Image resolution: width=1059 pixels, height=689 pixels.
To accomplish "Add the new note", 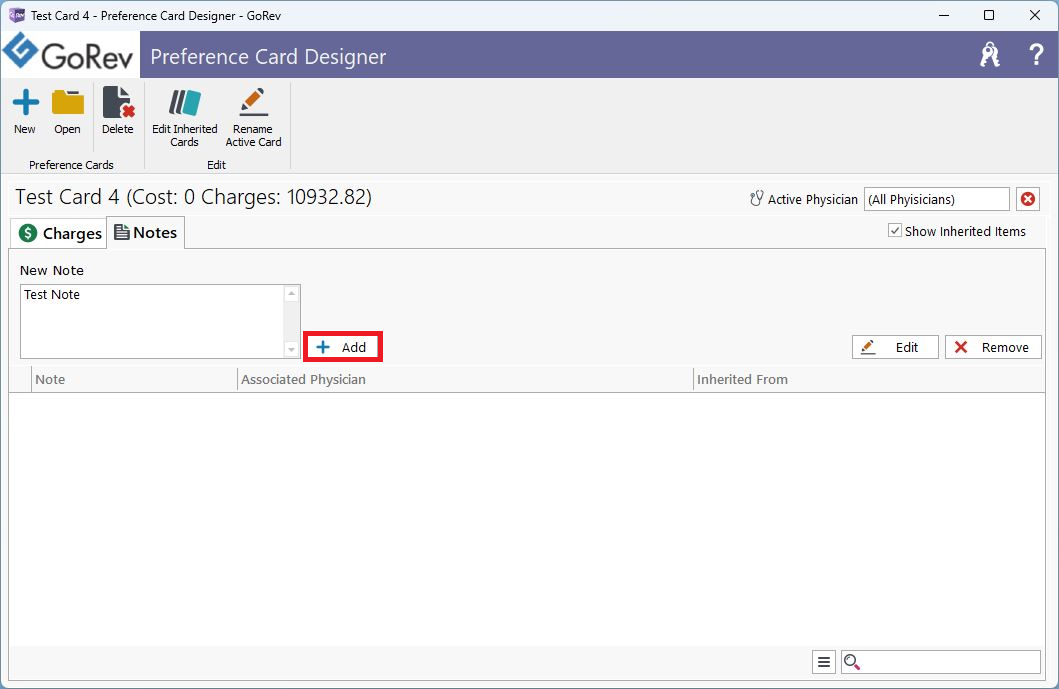I will [343, 347].
